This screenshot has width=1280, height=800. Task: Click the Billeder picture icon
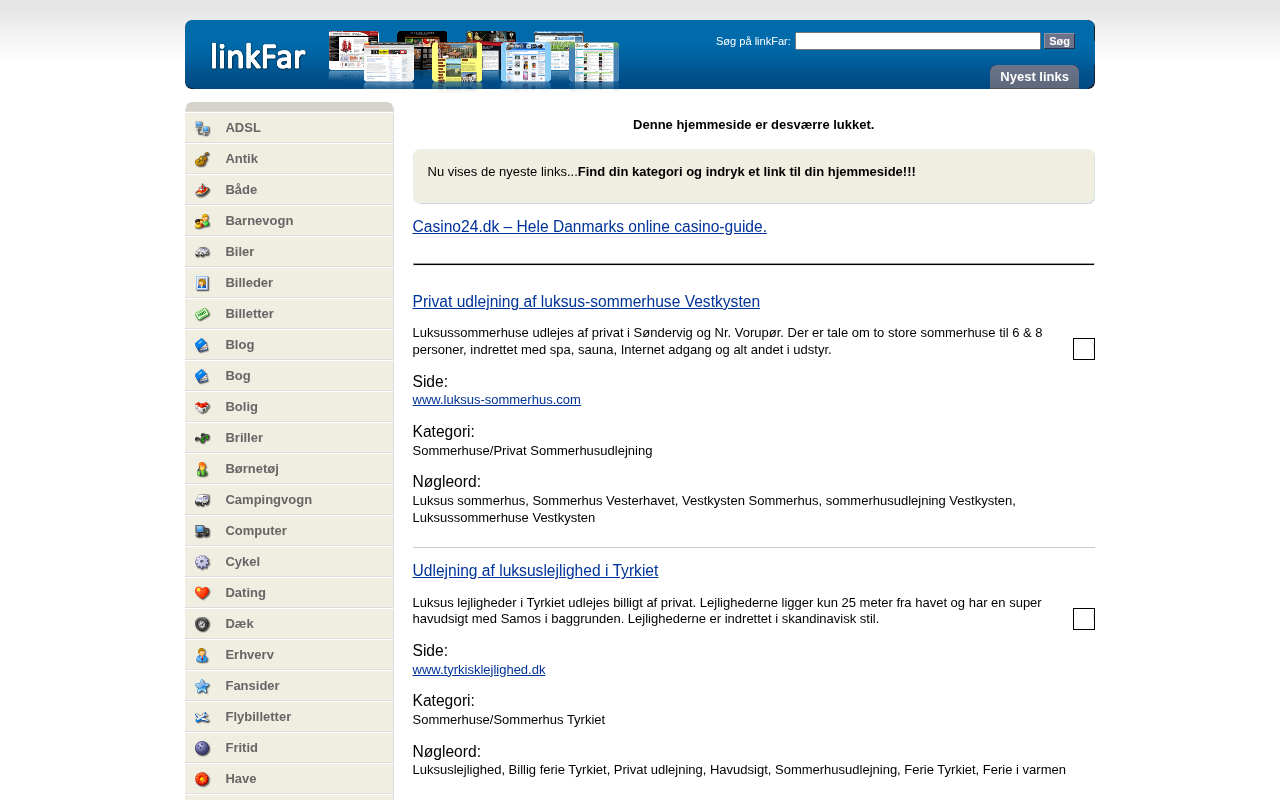203,283
